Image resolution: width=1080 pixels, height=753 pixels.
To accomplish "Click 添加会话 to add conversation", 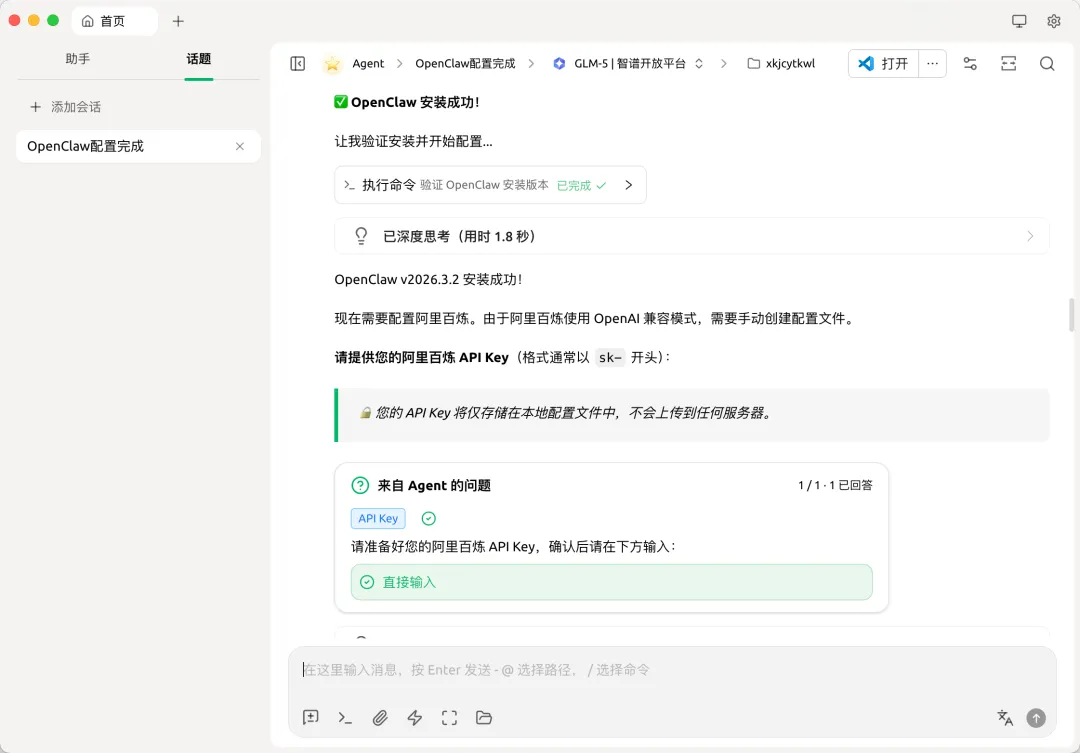I will (66, 107).
